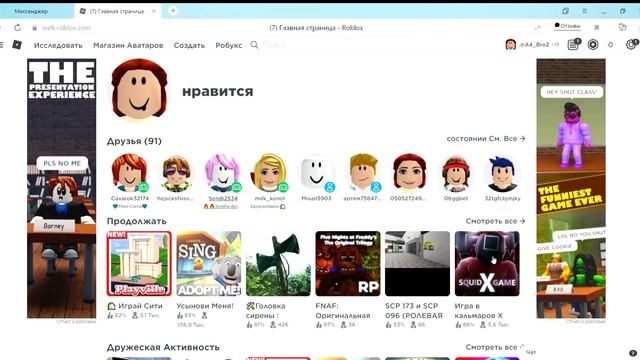The height and width of the screenshot is (360, 640).
Task: Click the search magnifier icon
Action: coord(254,45)
